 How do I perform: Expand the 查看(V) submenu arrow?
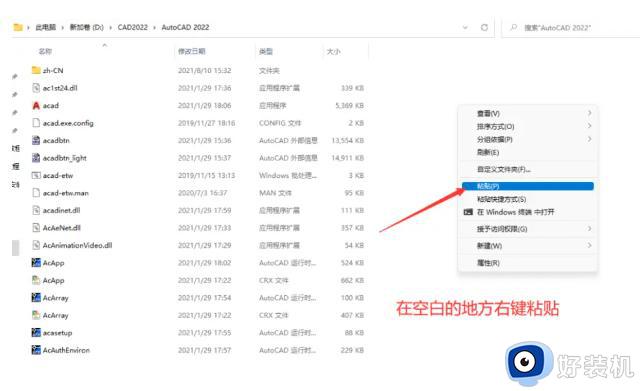pyautogui.click(x=590, y=113)
